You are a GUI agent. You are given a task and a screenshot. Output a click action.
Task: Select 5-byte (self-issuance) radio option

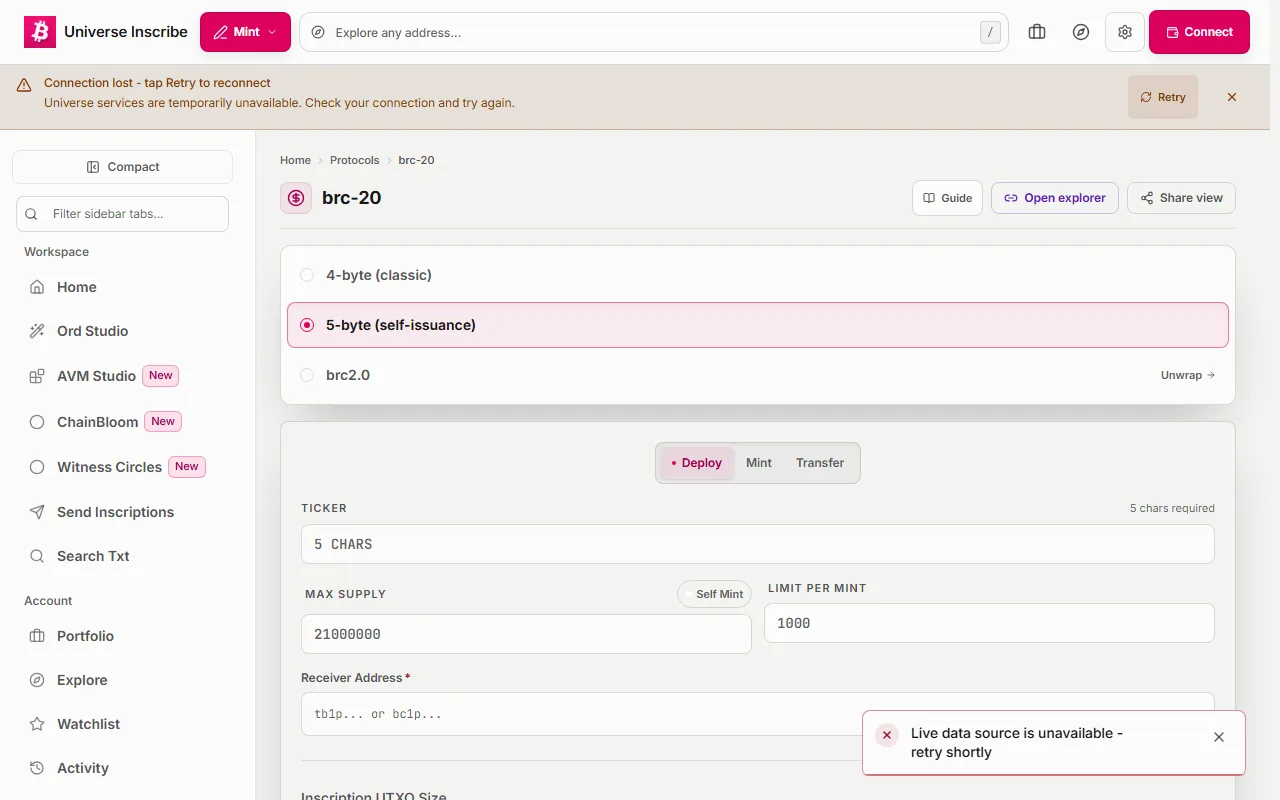click(758, 325)
